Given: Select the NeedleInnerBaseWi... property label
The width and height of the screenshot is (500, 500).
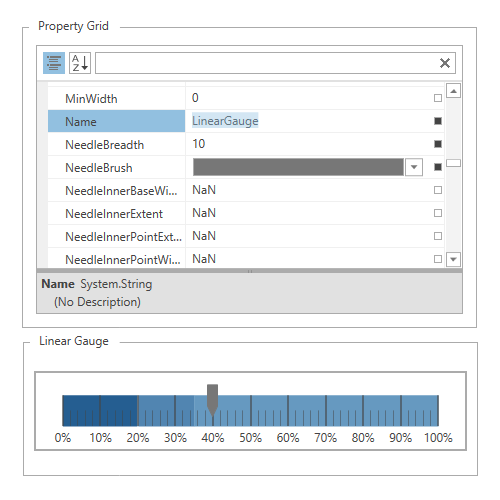Looking at the screenshot, I should 121,191.
